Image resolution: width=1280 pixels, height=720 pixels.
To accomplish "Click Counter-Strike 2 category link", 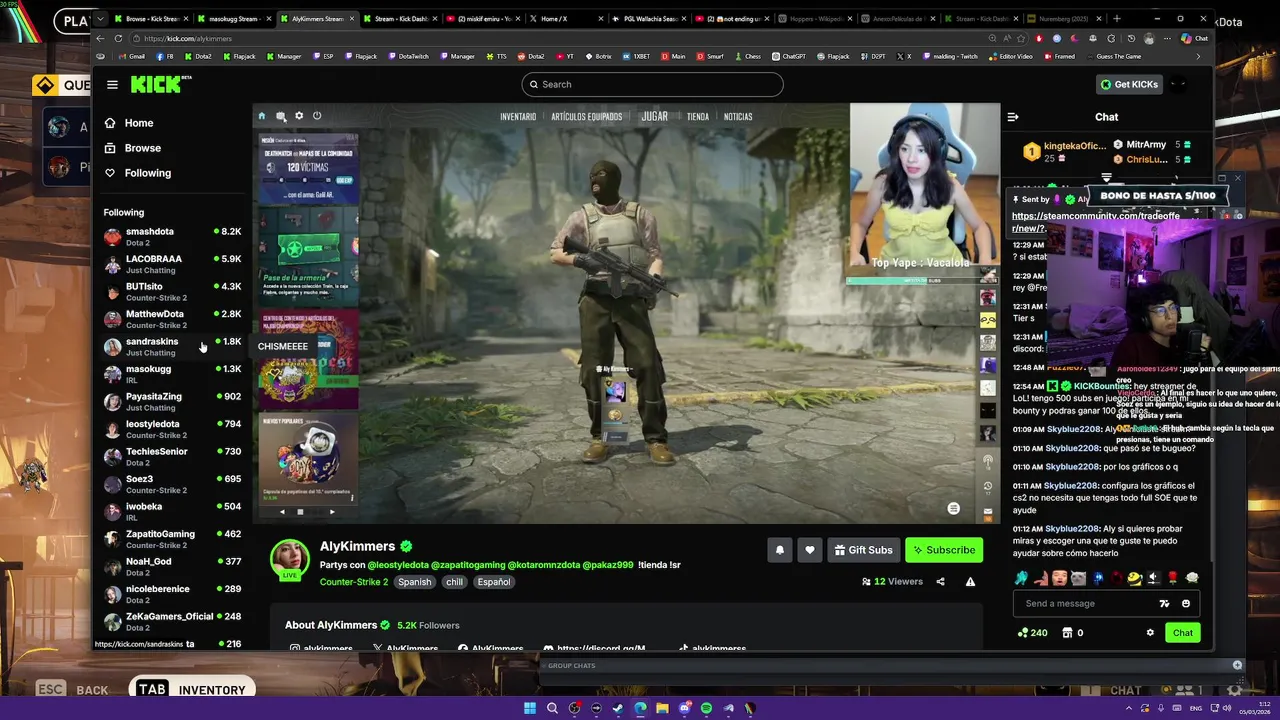I will pyautogui.click(x=354, y=582).
